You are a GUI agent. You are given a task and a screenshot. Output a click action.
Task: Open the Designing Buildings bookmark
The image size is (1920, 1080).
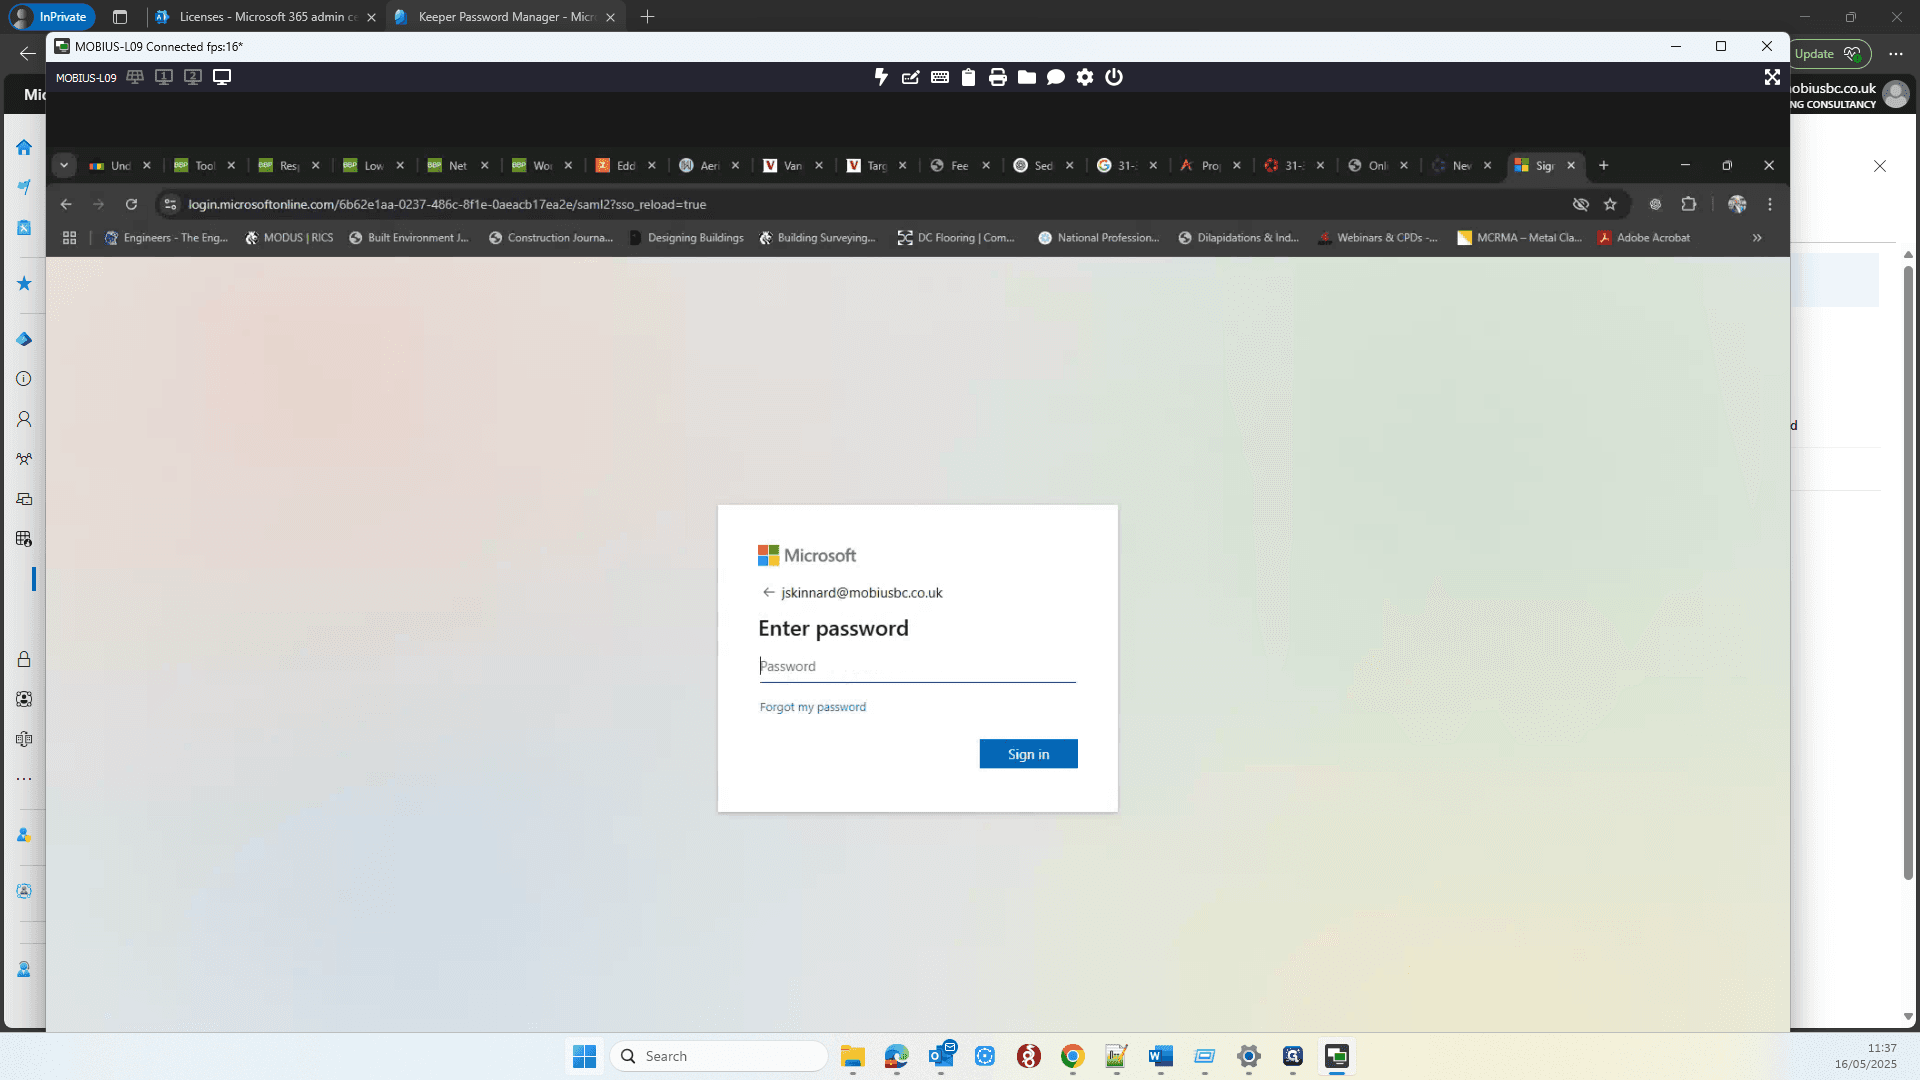686,238
